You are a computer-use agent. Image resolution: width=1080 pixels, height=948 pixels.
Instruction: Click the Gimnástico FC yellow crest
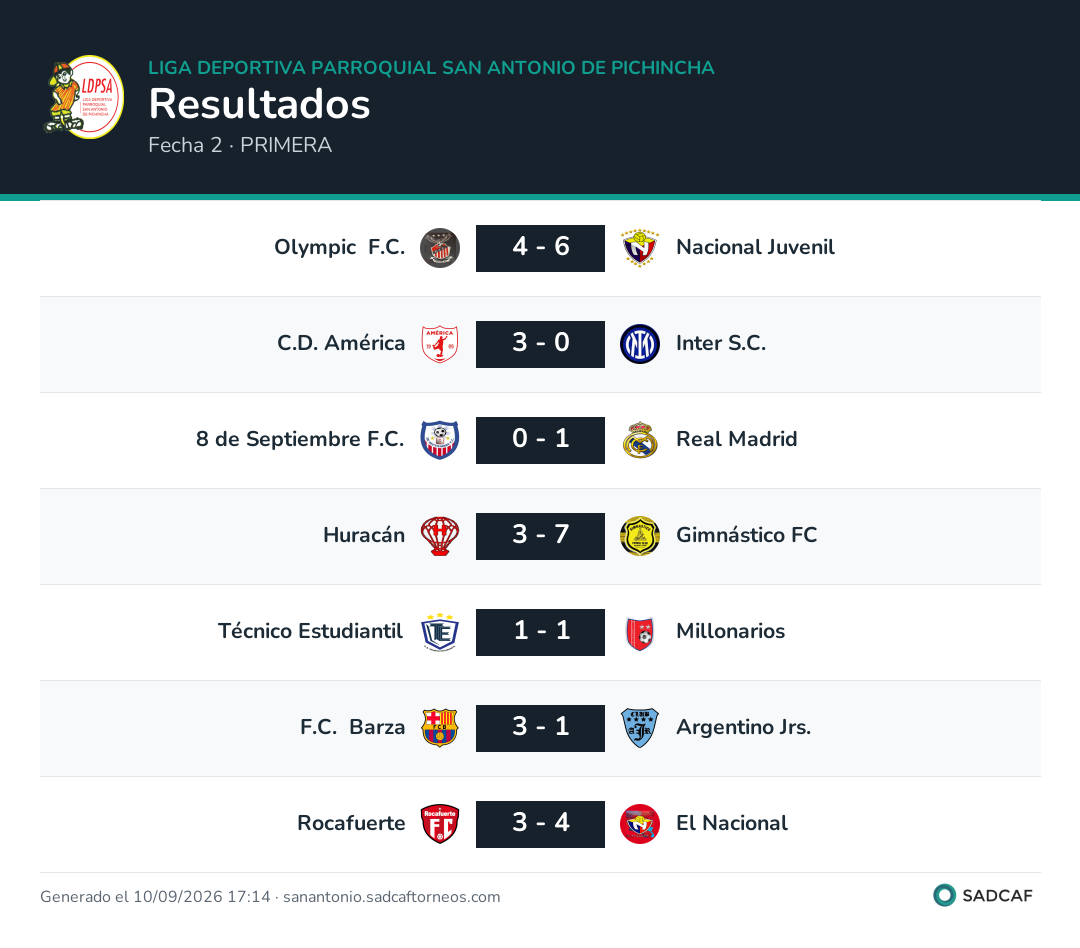640,536
